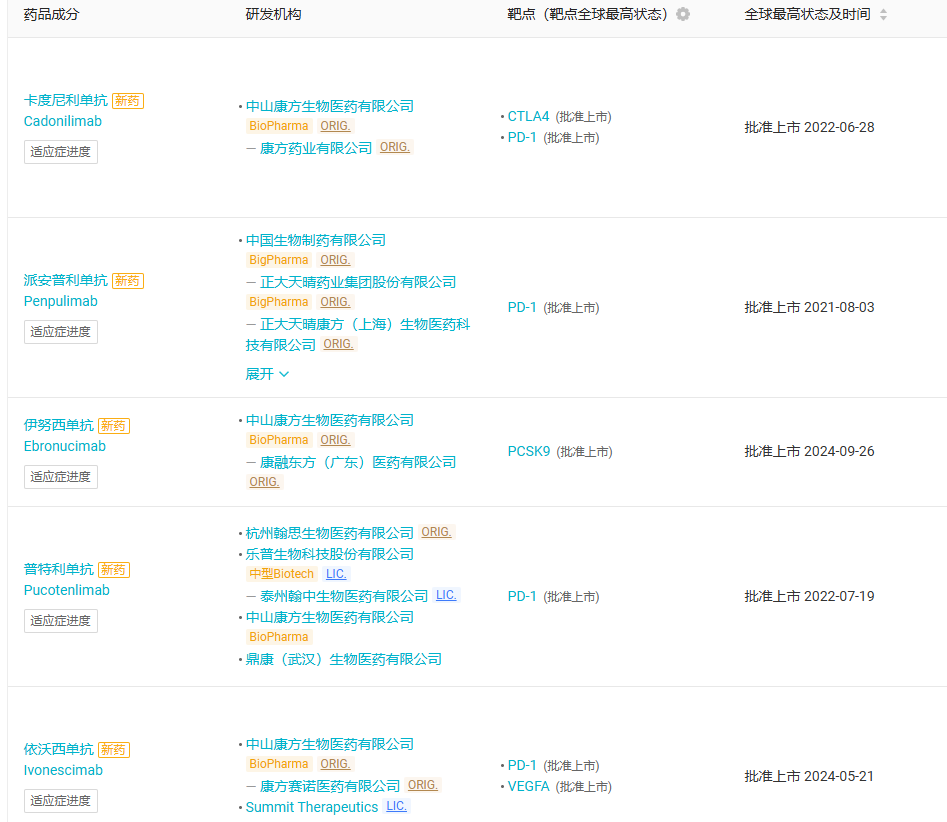Click 适应症进度 button for Ebronucimab
The width and height of the screenshot is (947, 822).
pos(60,477)
